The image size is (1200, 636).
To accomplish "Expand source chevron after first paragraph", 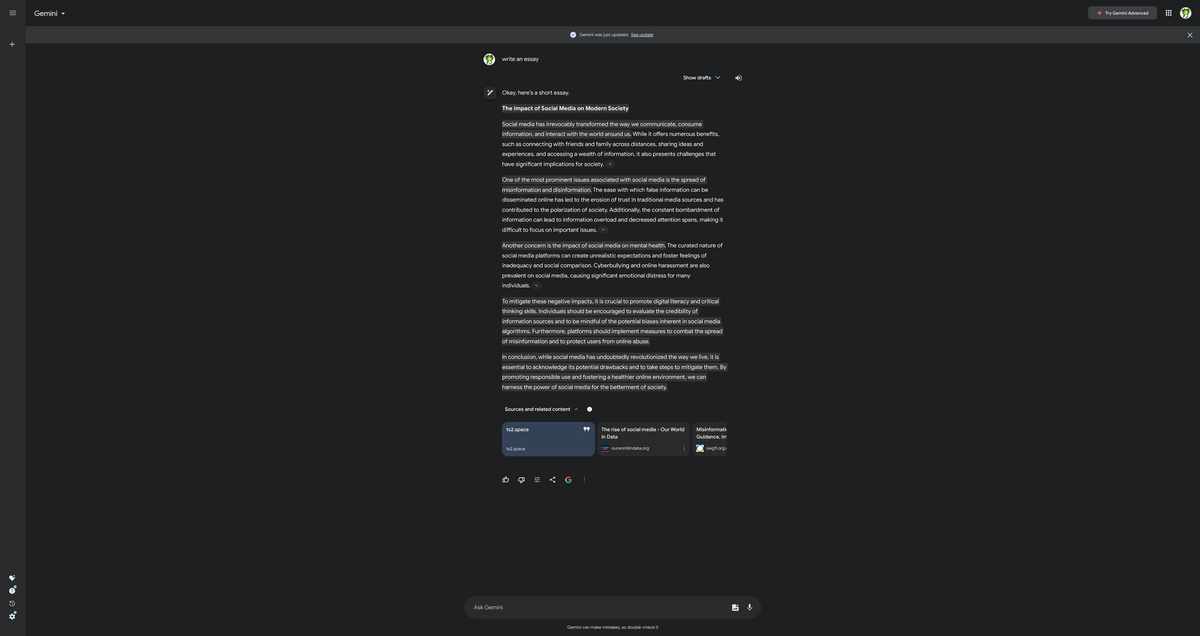I will click(610, 164).
